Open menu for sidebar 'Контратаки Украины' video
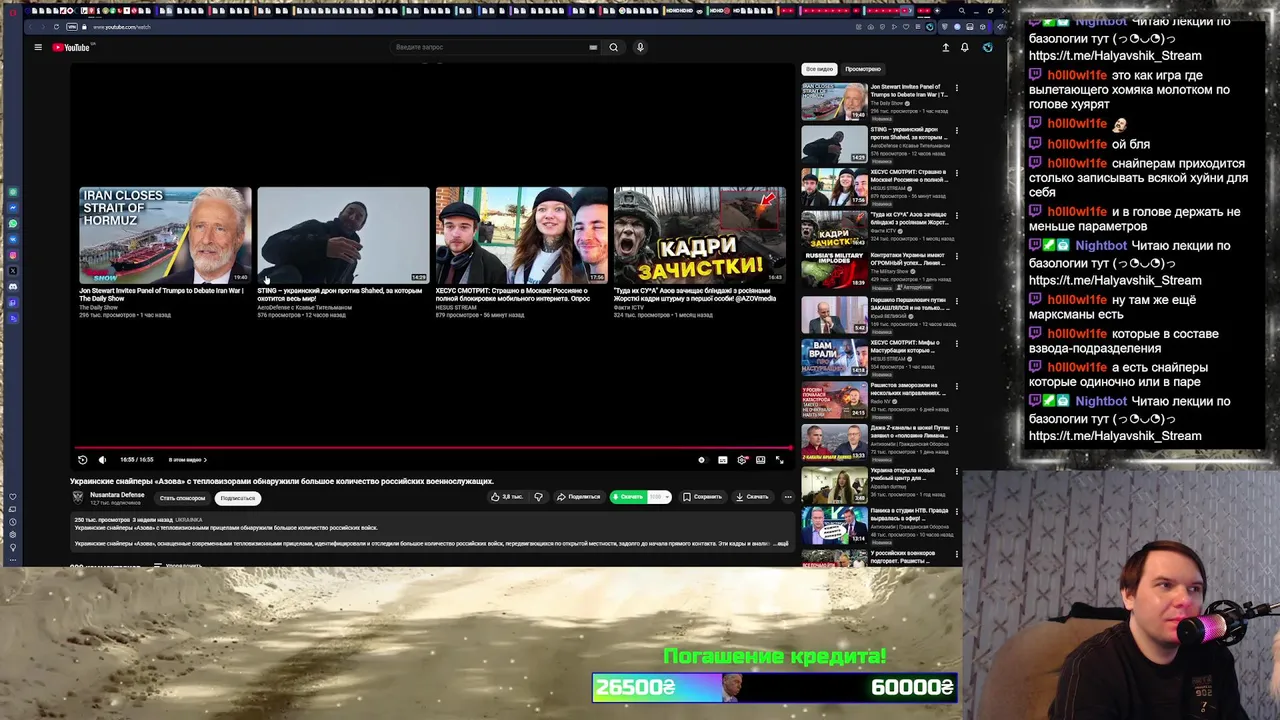The width and height of the screenshot is (1280, 720). click(x=956, y=258)
